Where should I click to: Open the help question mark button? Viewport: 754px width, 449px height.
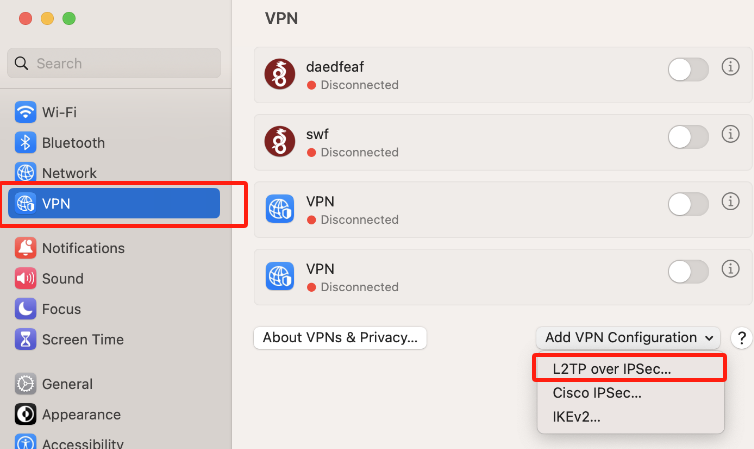tap(741, 338)
